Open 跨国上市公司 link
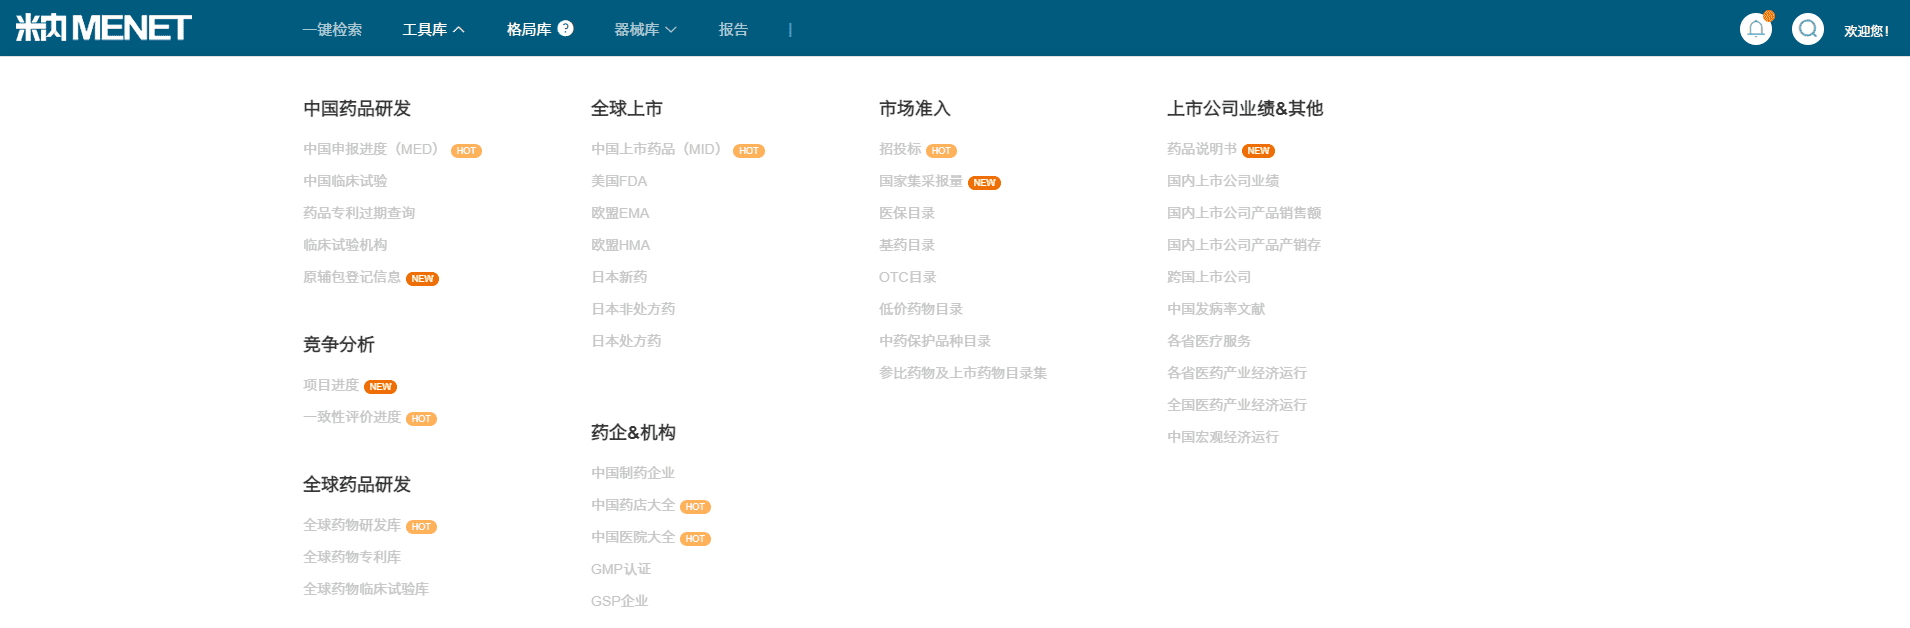 1209,277
